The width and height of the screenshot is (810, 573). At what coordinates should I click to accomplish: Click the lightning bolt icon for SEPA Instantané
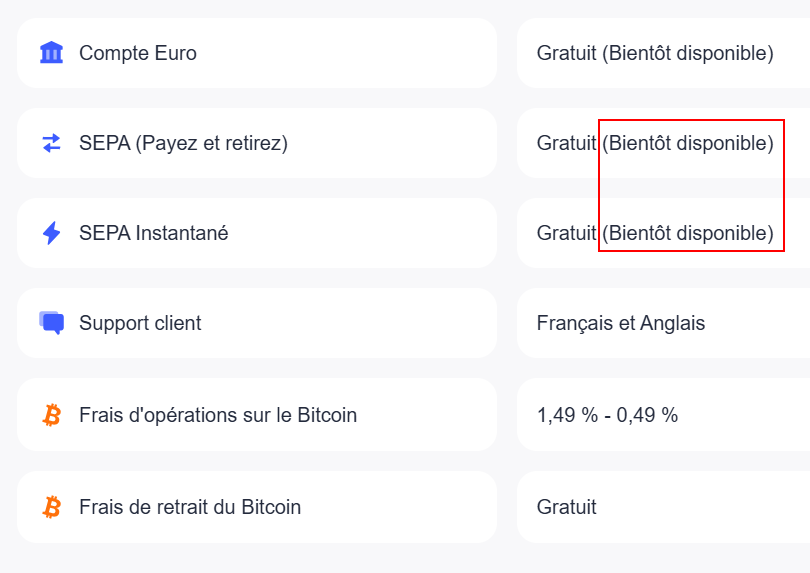coord(51,233)
